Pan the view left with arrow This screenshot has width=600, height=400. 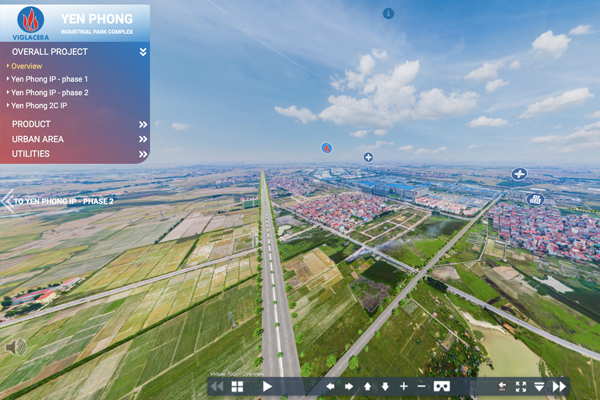330,386
